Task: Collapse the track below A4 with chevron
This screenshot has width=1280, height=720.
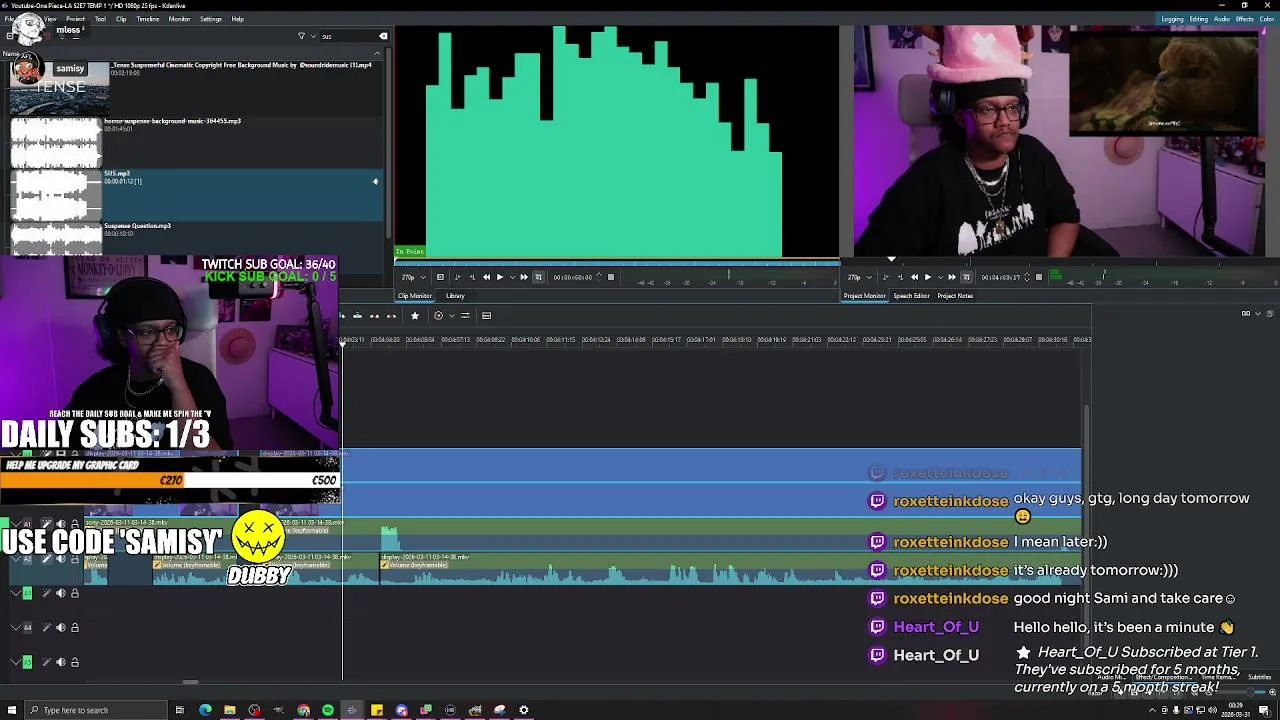Action: coord(14,662)
